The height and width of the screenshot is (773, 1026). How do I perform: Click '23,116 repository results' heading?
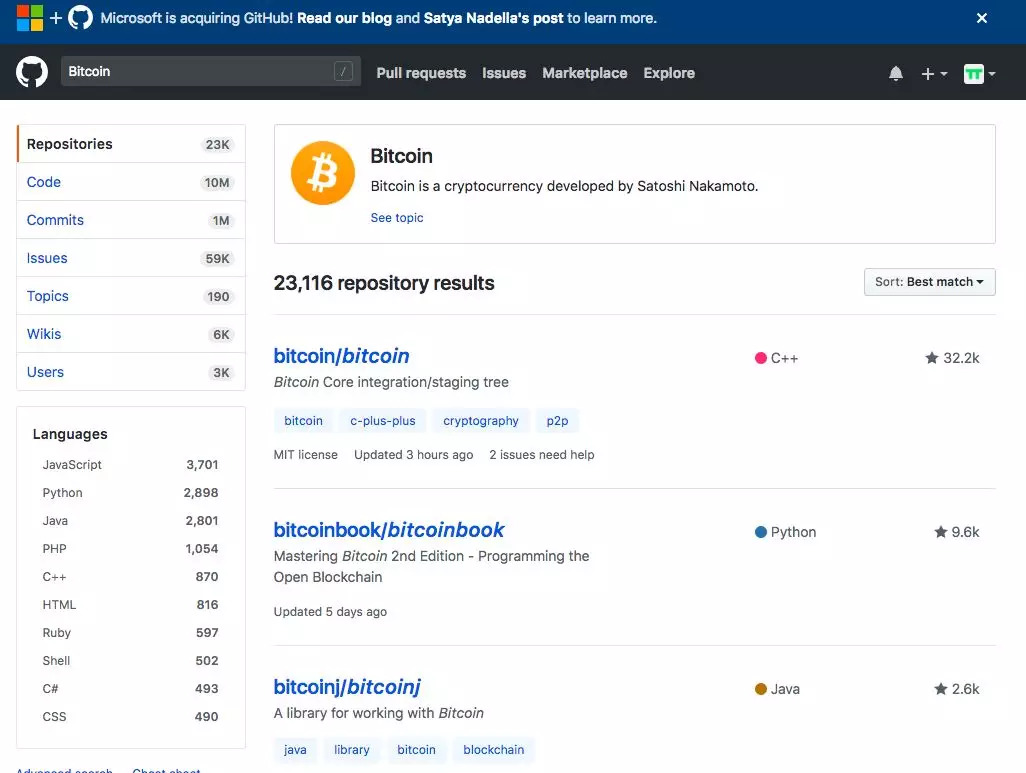pos(384,283)
